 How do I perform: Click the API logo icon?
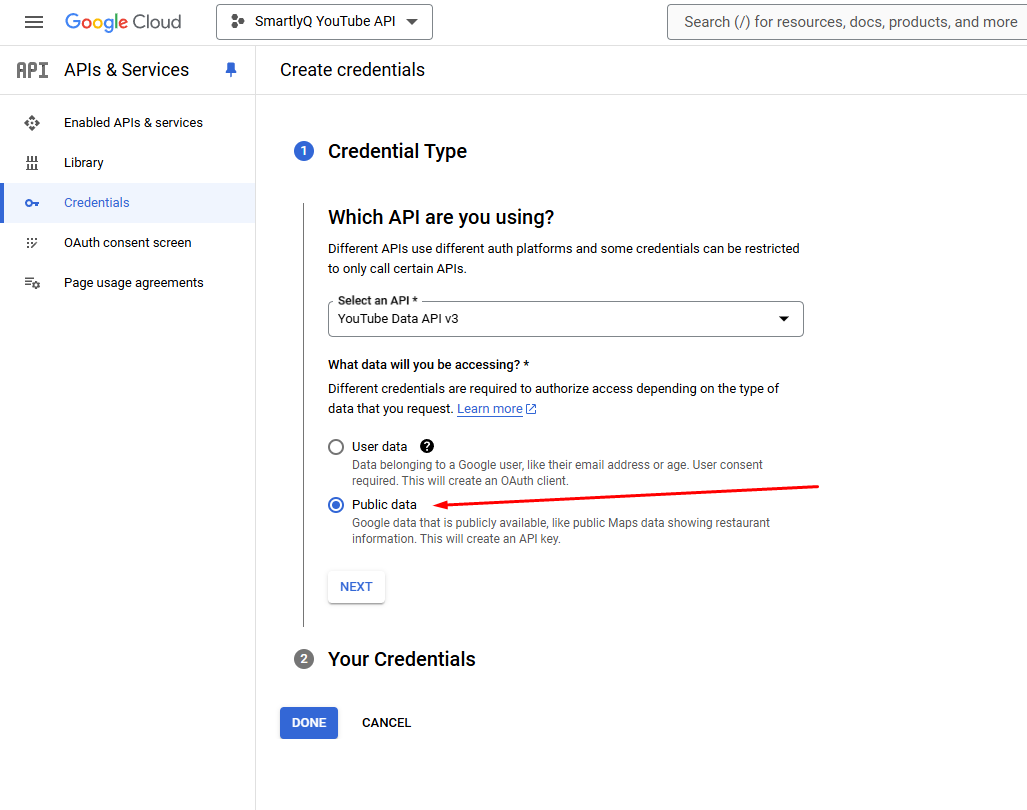point(32,70)
